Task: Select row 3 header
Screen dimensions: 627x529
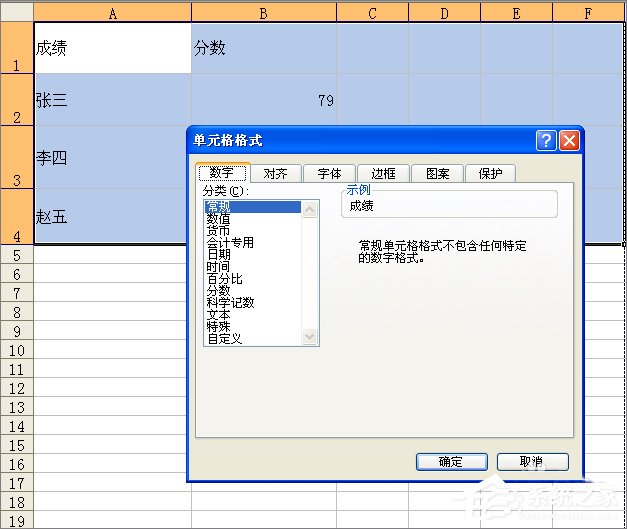Action: 16,157
